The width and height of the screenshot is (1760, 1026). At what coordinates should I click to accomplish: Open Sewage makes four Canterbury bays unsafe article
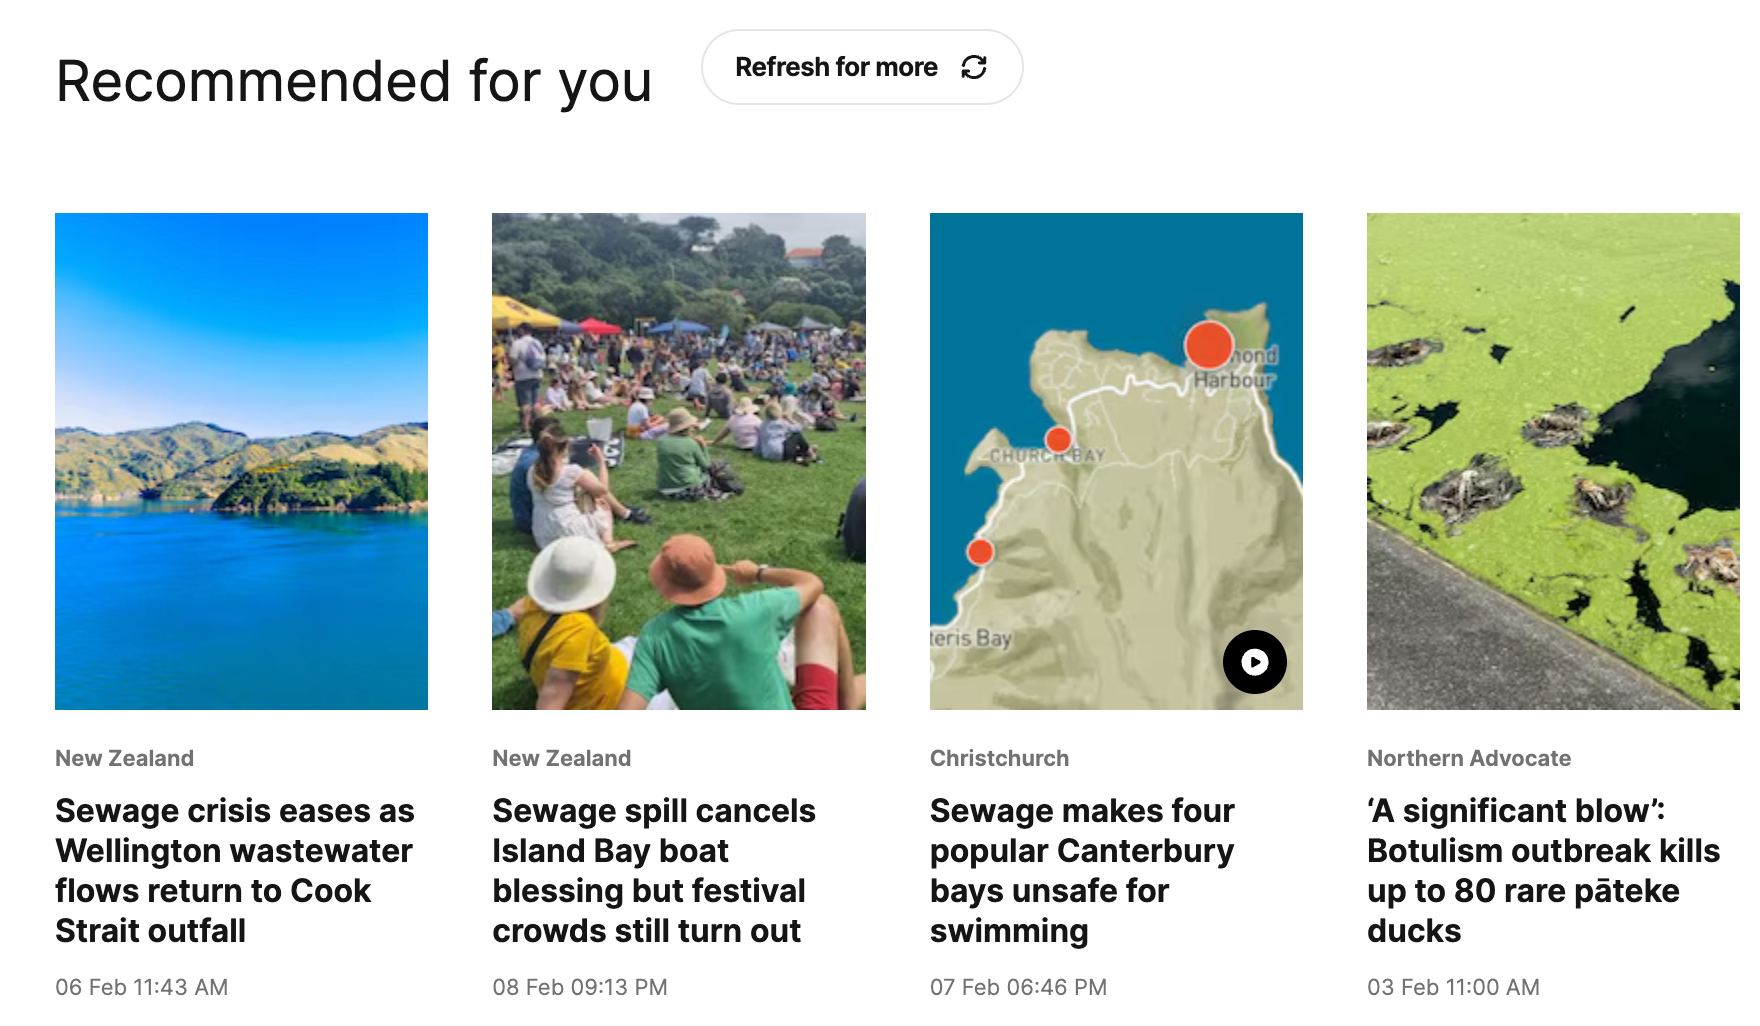[x=1082, y=870]
